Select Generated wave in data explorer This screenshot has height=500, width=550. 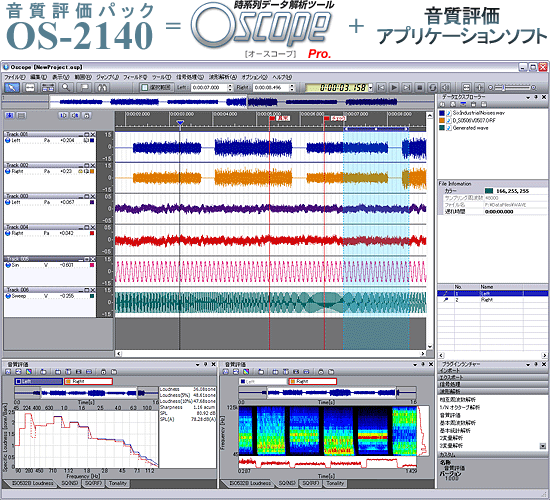click(x=470, y=128)
